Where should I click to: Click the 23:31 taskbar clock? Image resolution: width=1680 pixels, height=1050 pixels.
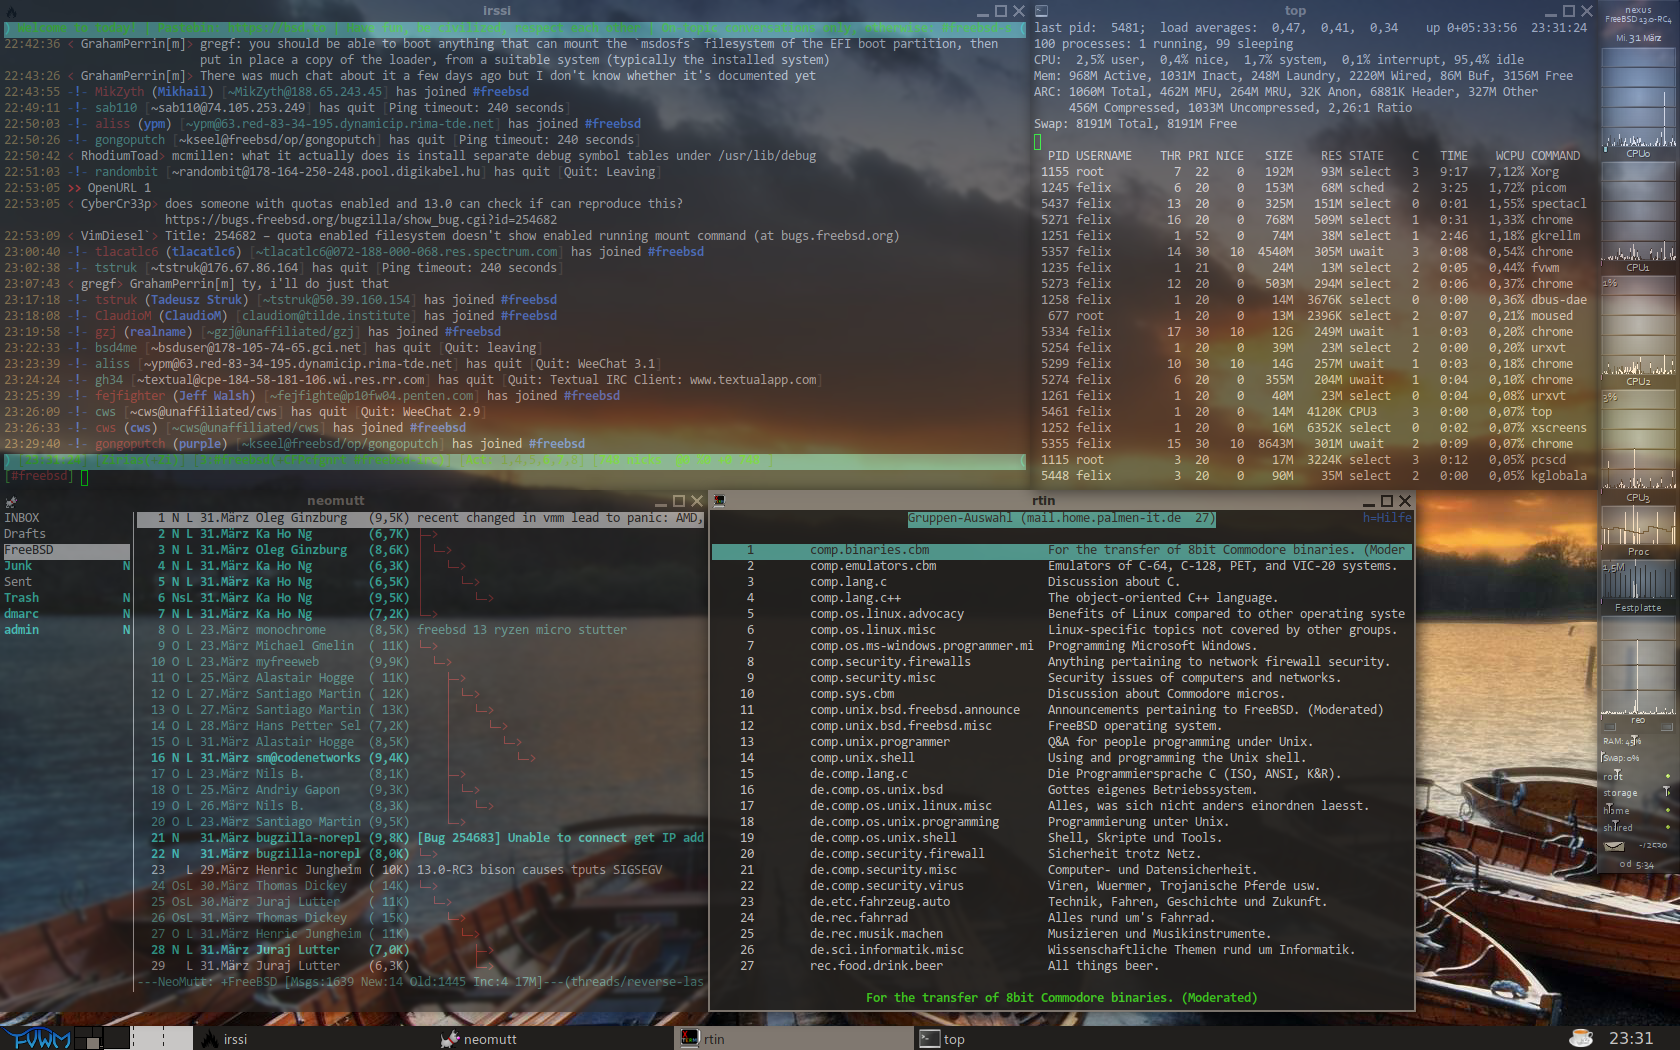(1631, 1038)
